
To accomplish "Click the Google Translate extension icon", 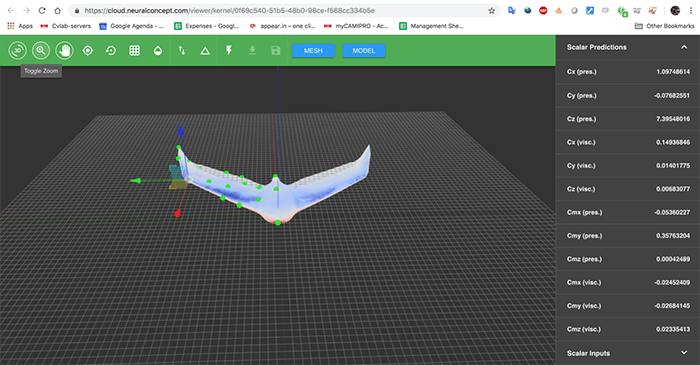I will pos(512,10).
